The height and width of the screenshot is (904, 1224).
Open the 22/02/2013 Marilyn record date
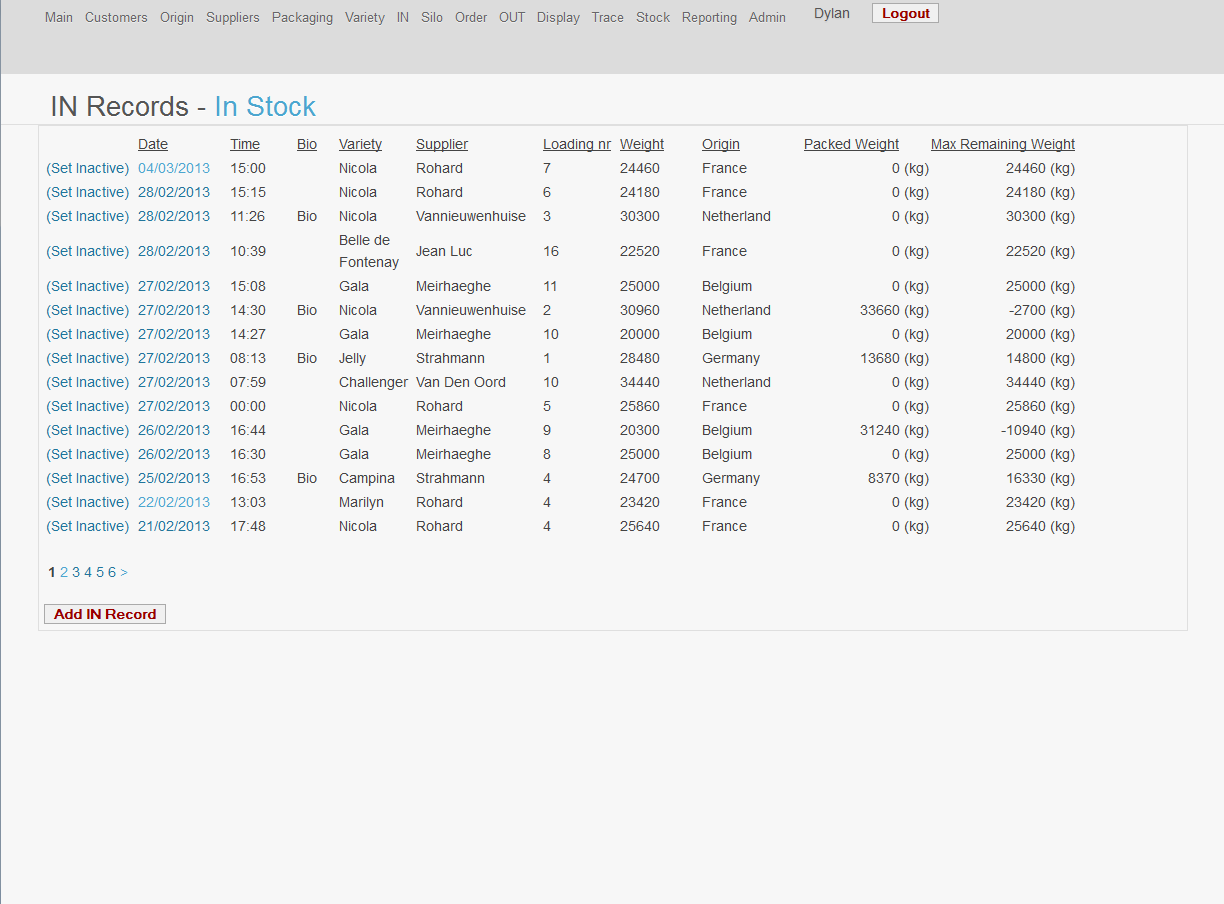[174, 502]
